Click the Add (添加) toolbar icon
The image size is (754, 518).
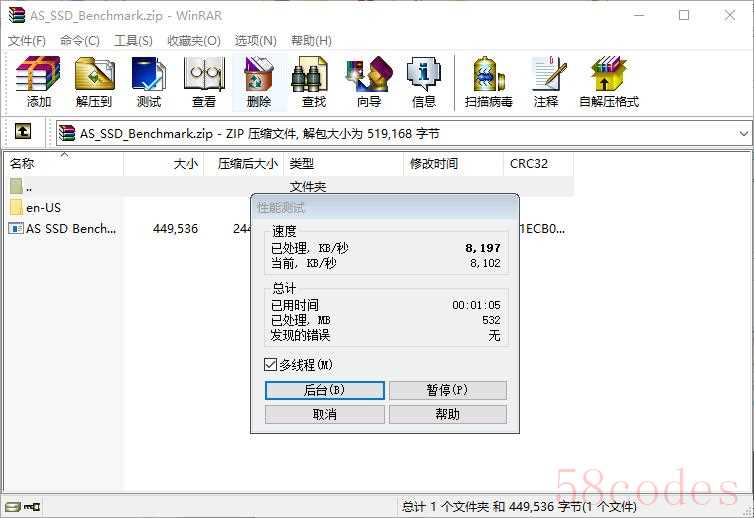pyautogui.click(x=38, y=82)
